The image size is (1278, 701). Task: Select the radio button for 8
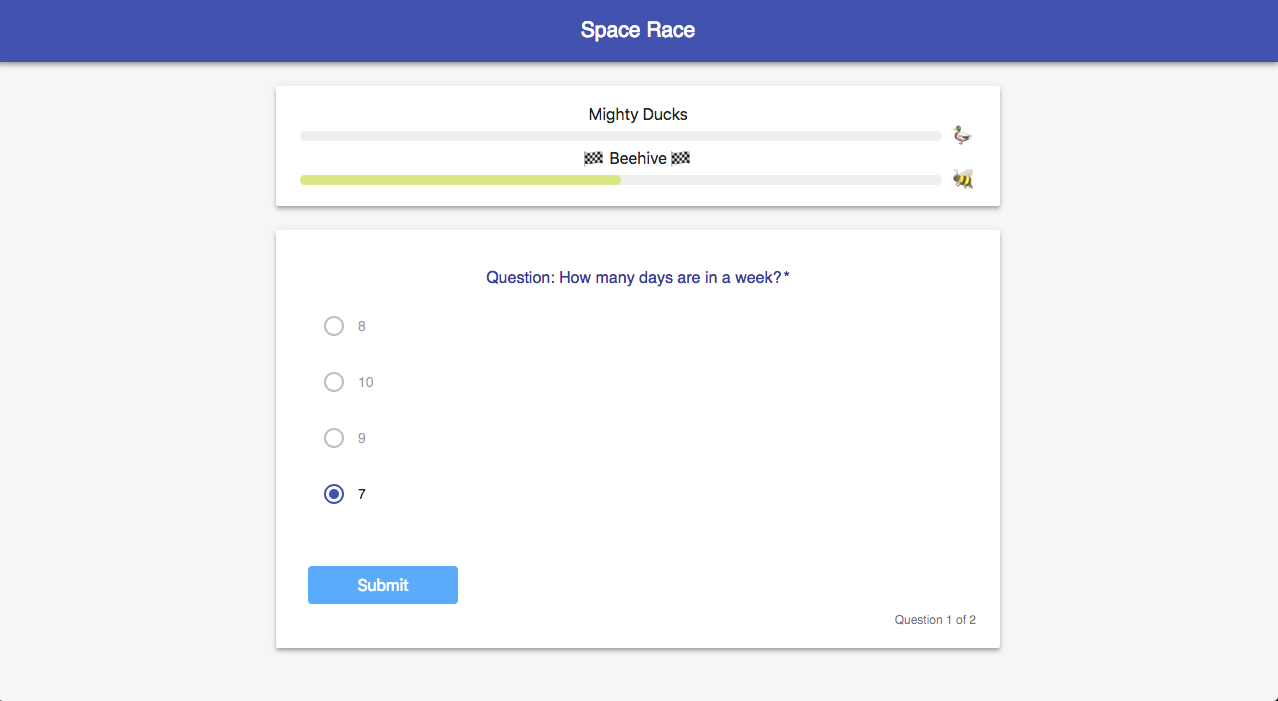334,326
